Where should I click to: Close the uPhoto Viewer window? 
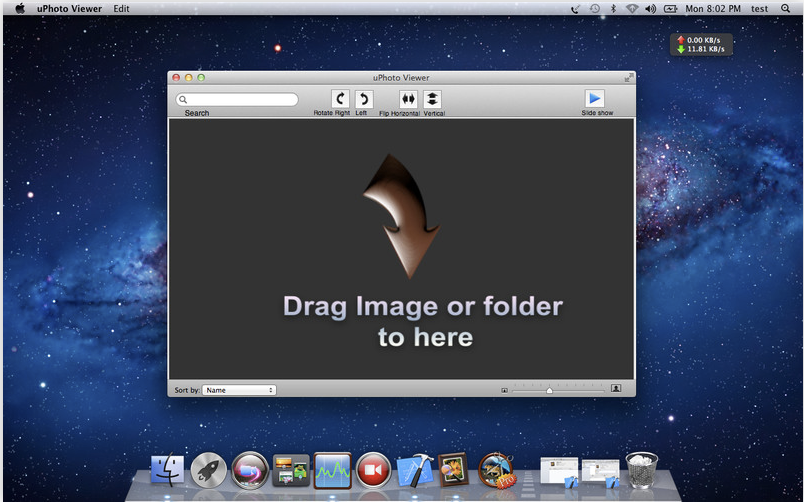click(176, 77)
